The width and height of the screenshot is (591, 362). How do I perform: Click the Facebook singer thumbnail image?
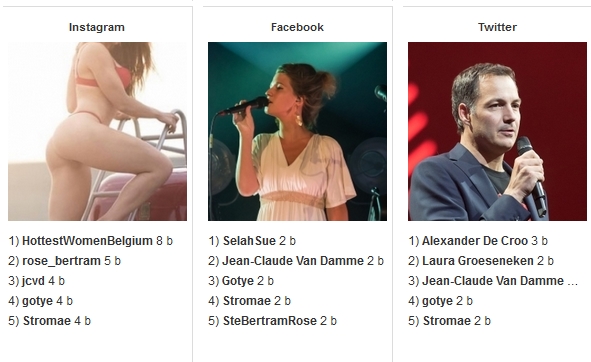297,131
